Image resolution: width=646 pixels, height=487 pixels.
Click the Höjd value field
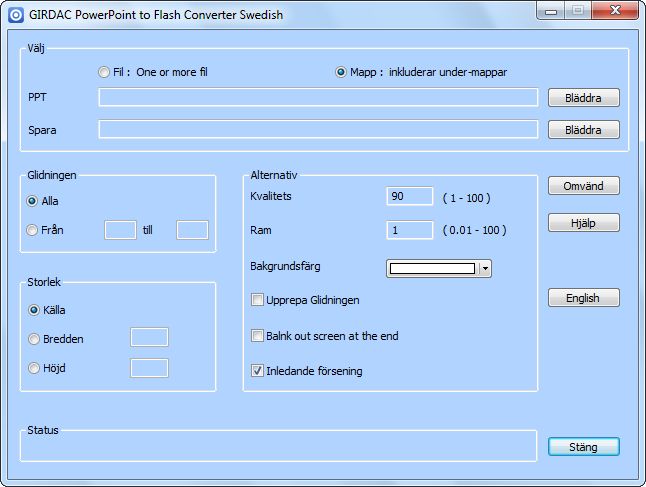click(149, 368)
